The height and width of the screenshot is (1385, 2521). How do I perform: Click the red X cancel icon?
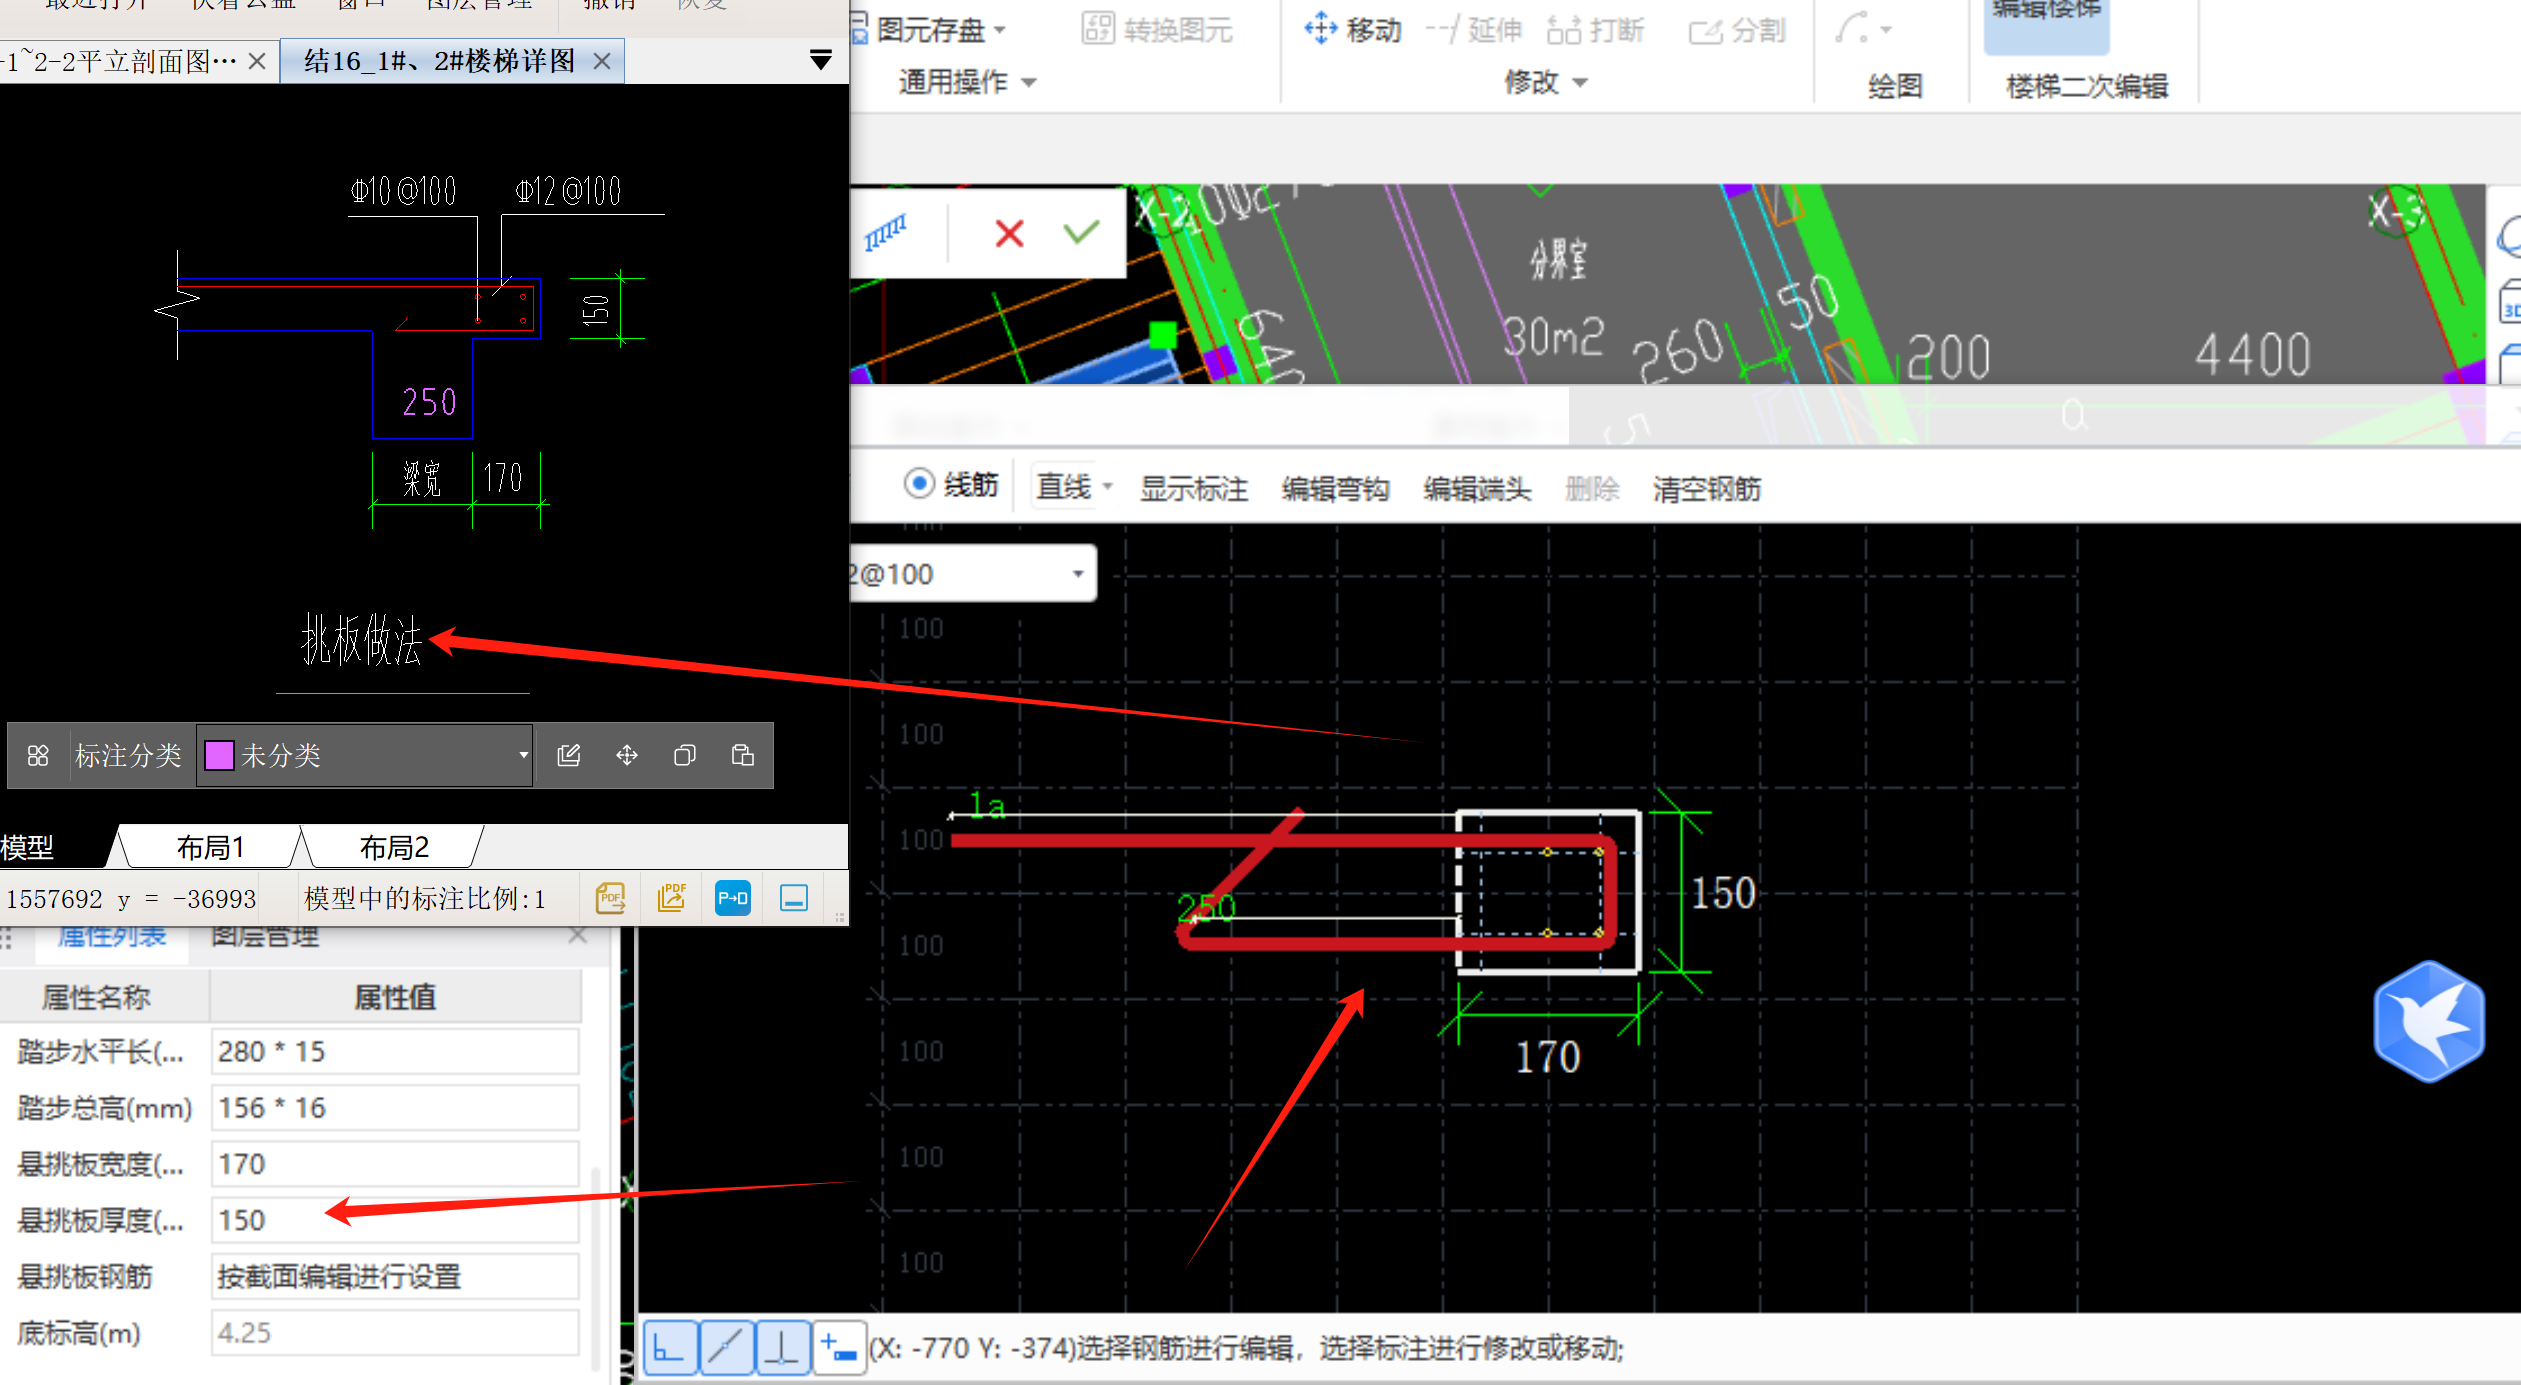tap(1009, 233)
